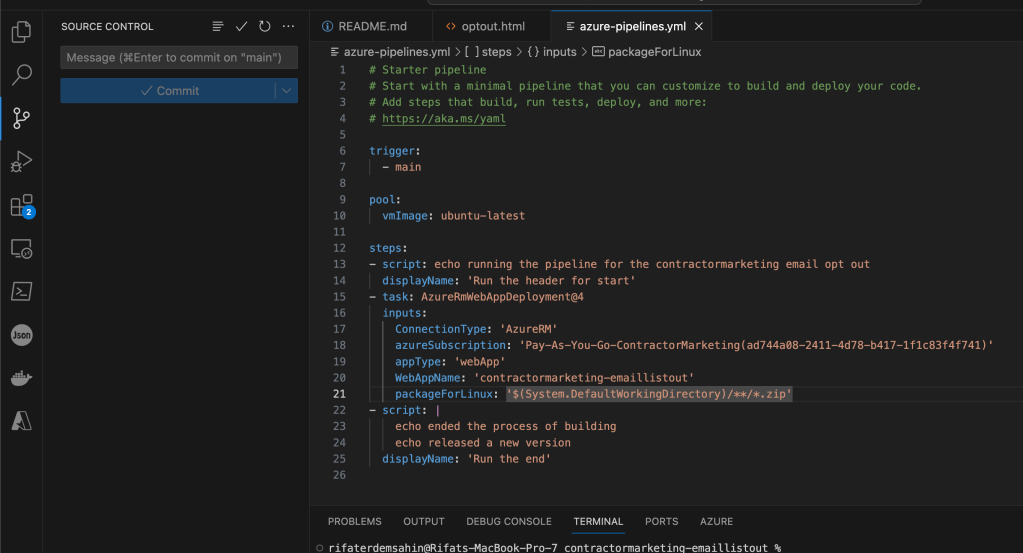Open Remote Explorer icon
Image resolution: width=1023 pixels, height=553 pixels.
pos(22,248)
